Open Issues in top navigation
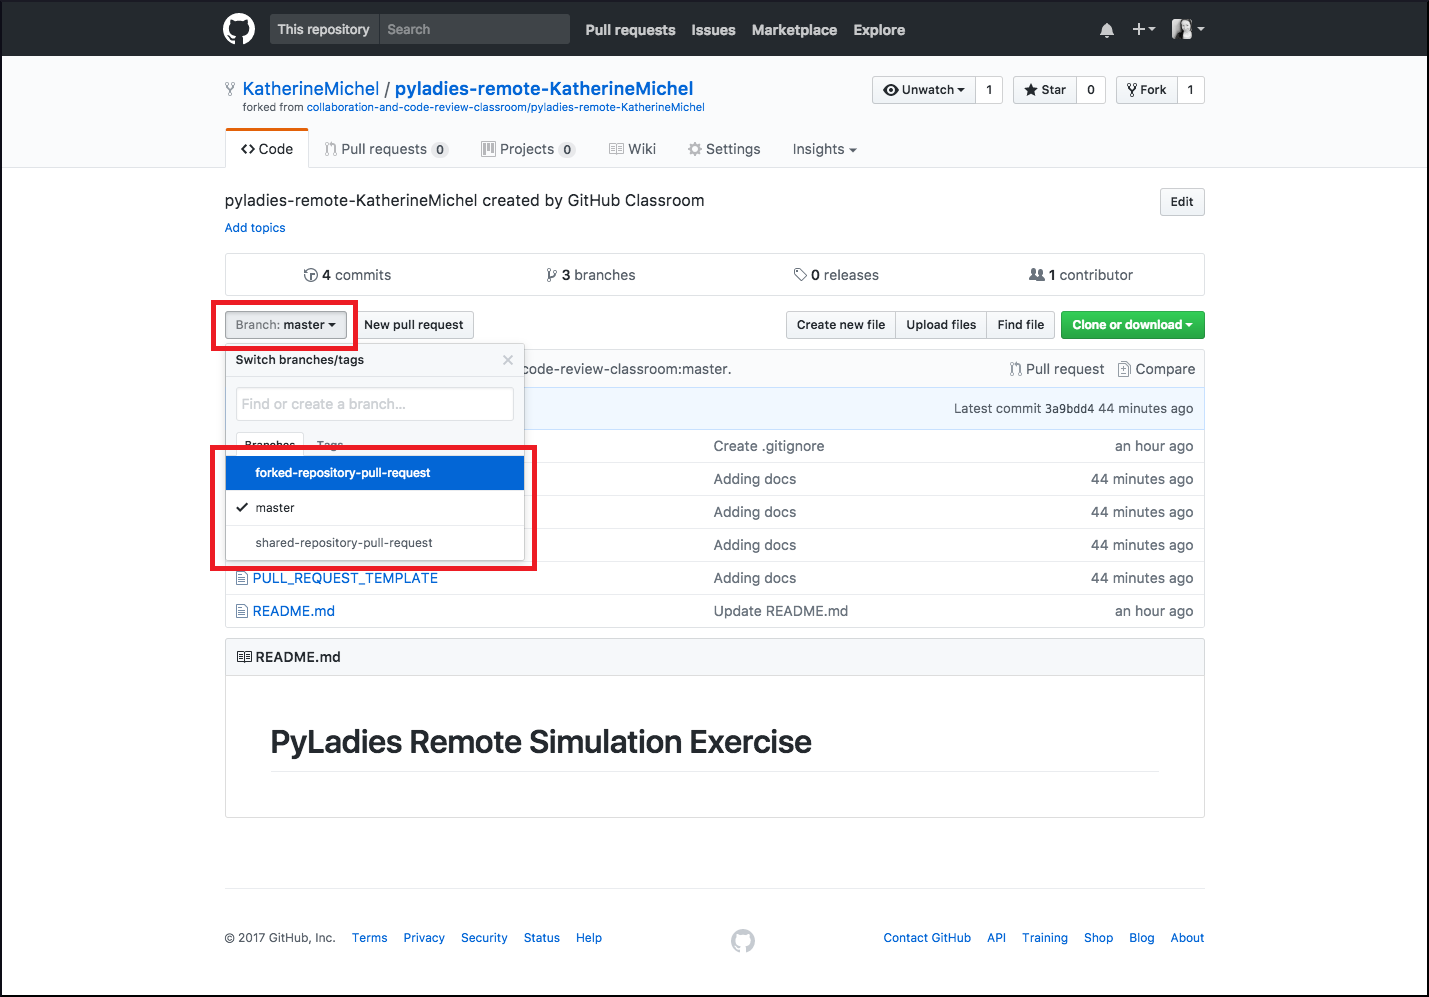This screenshot has width=1429, height=997. click(713, 30)
